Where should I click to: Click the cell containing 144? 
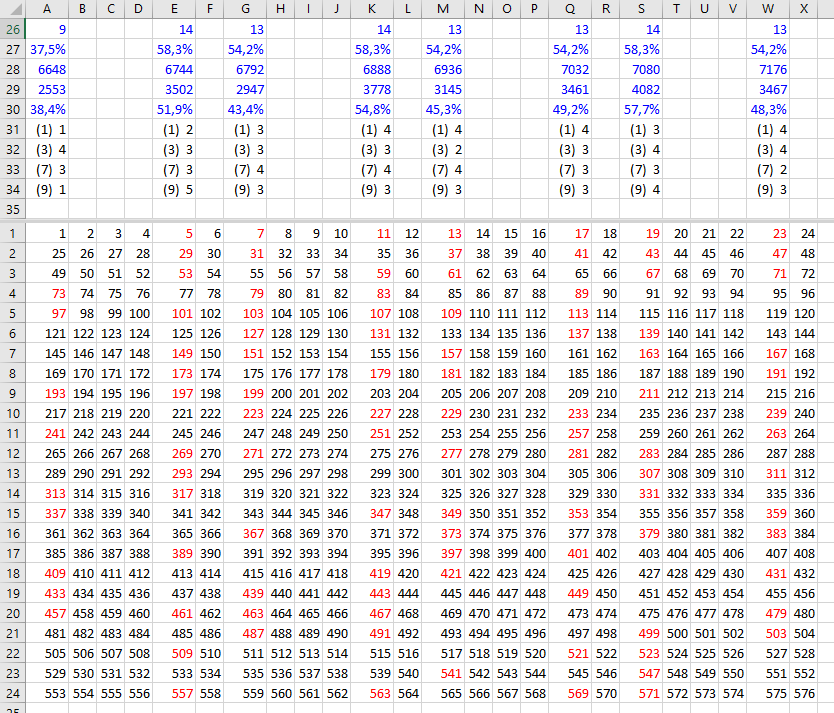tap(804, 333)
